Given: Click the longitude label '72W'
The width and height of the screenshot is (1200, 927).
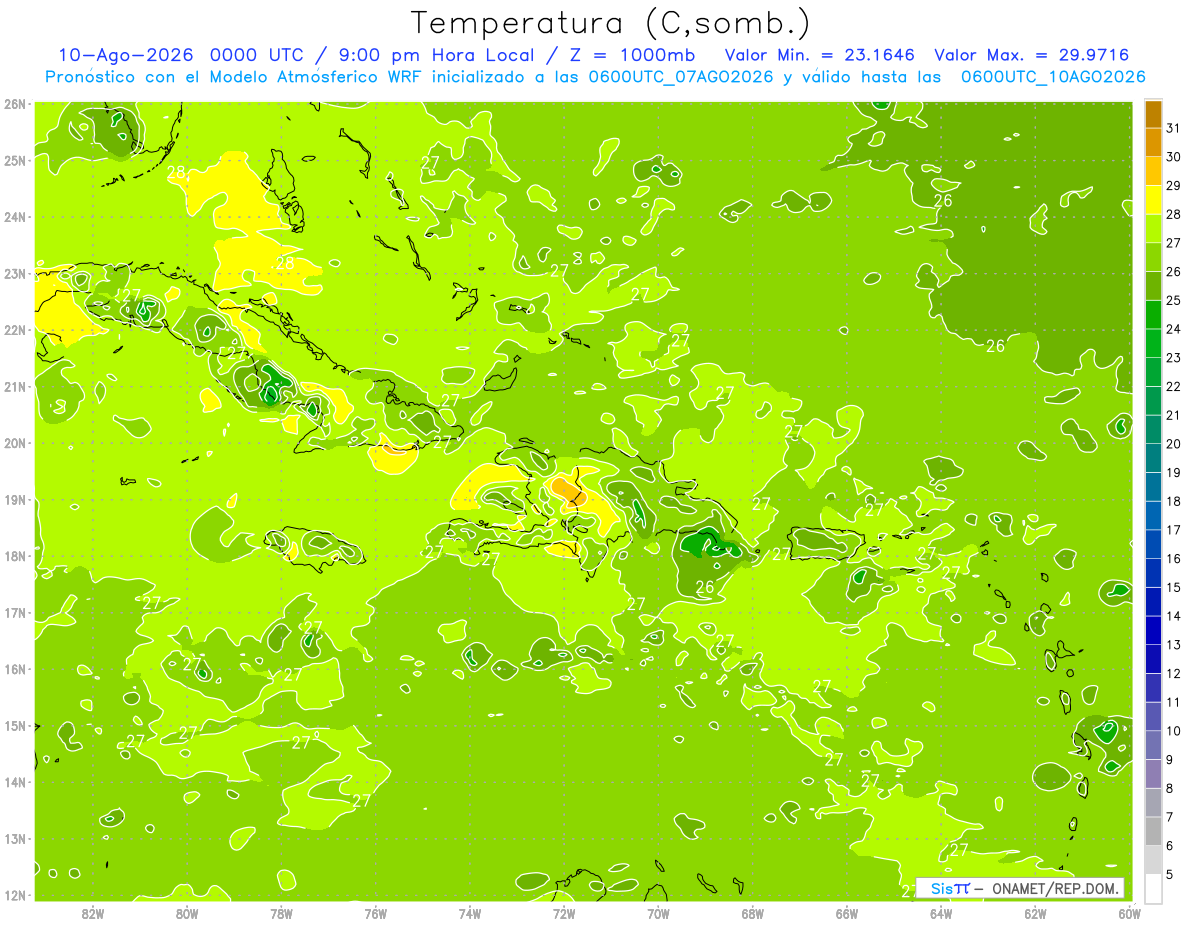Looking at the screenshot, I should pyautogui.click(x=564, y=913).
